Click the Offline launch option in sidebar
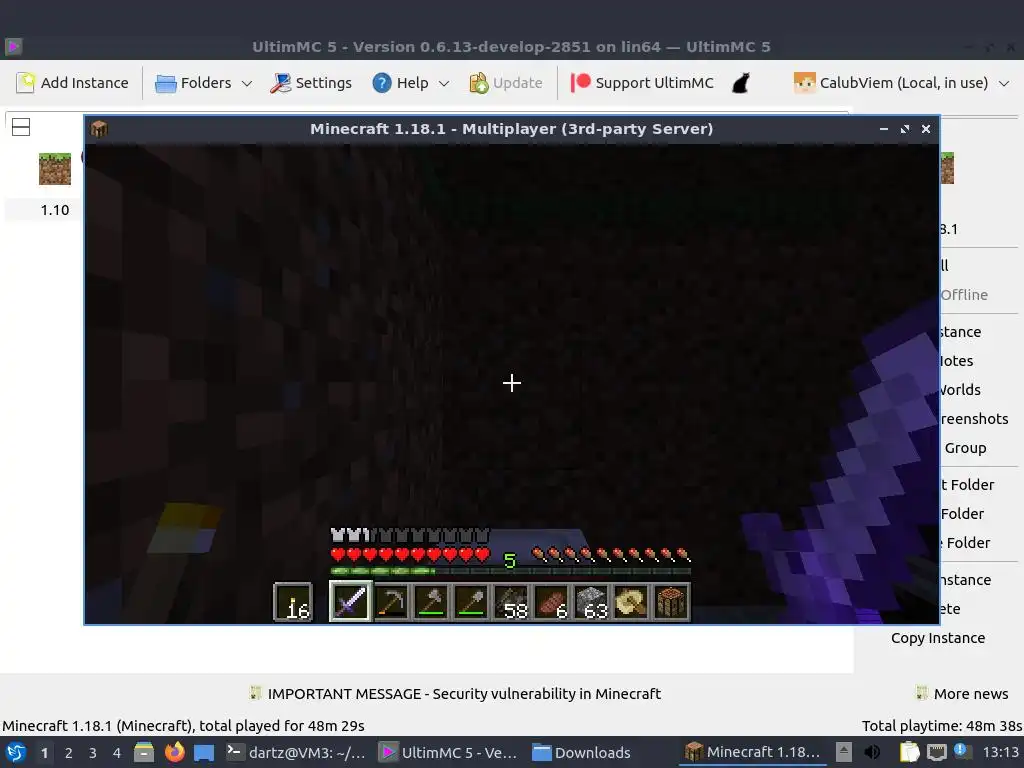Image resolution: width=1024 pixels, height=768 pixels. pos(964,295)
